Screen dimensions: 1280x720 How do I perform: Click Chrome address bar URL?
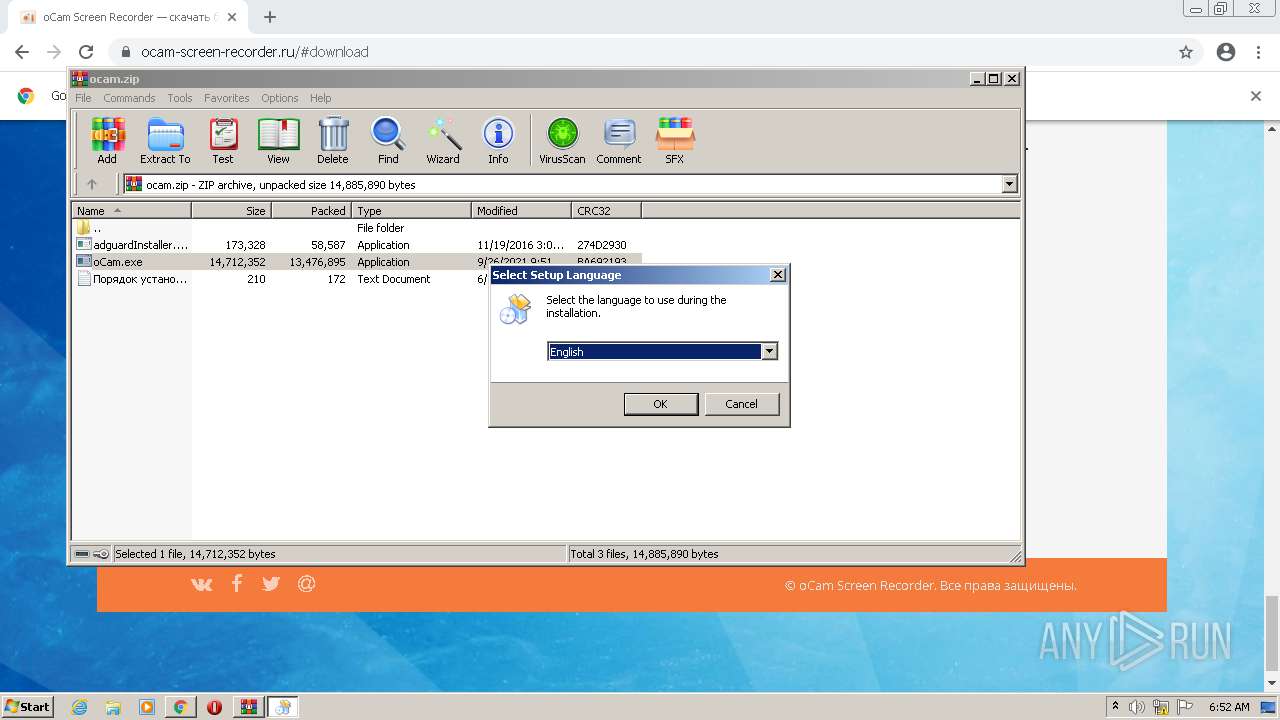coord(255,52)
